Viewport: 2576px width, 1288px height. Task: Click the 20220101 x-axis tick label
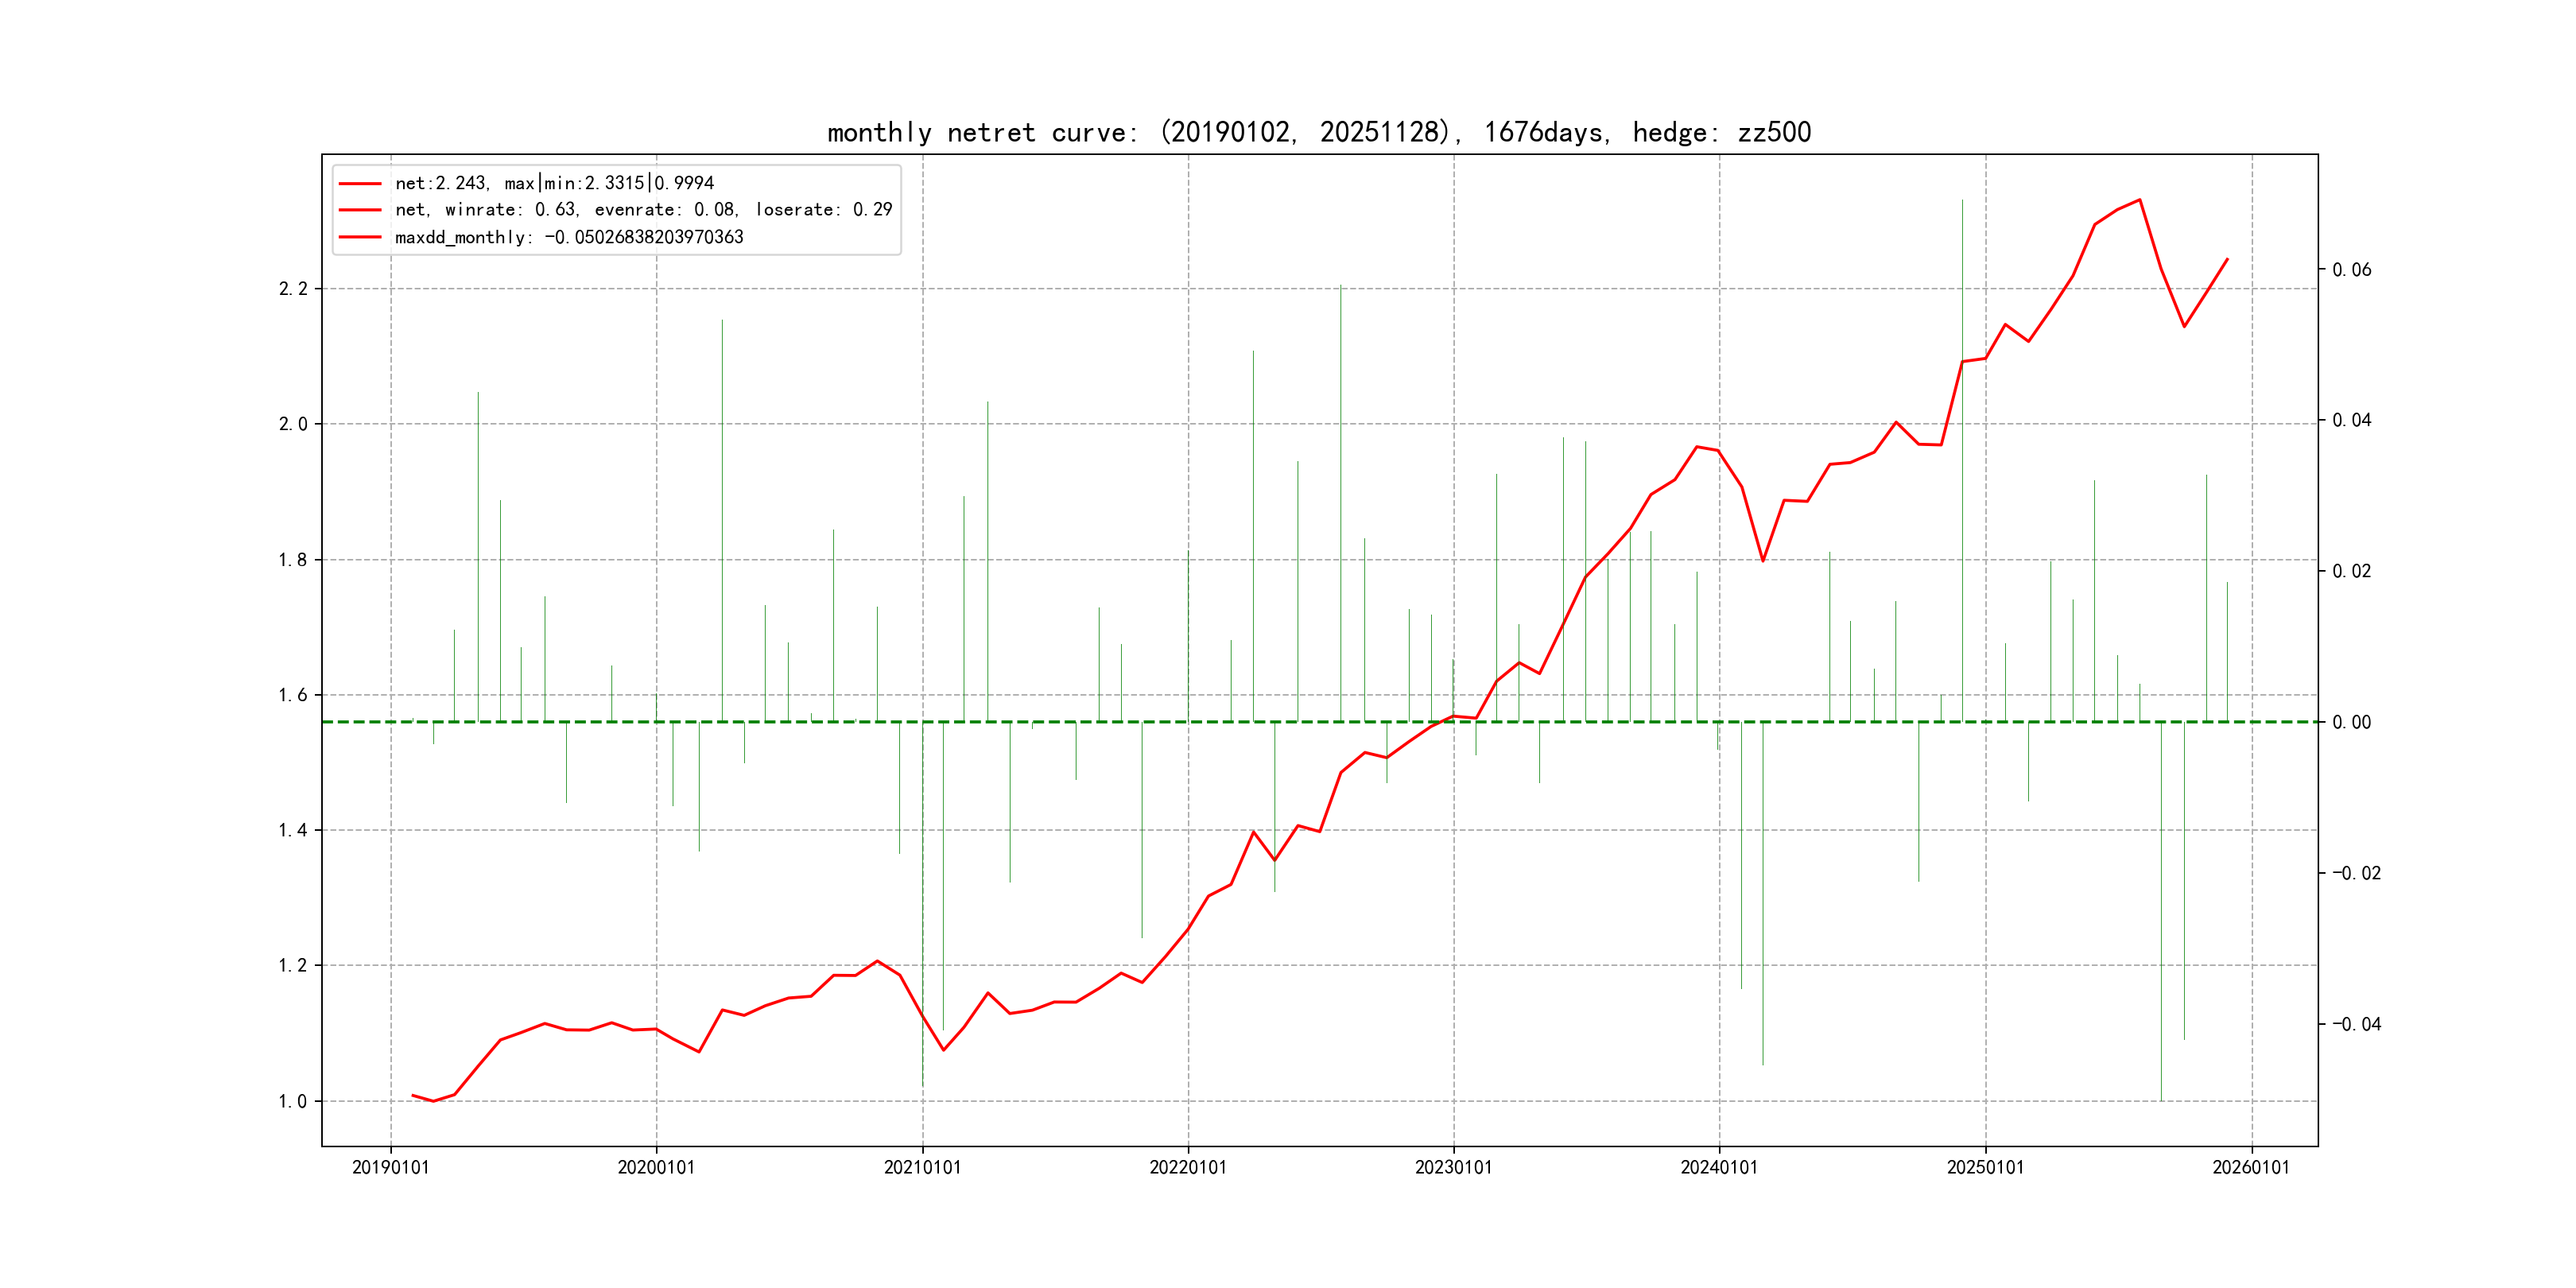pos(1188,1168)
